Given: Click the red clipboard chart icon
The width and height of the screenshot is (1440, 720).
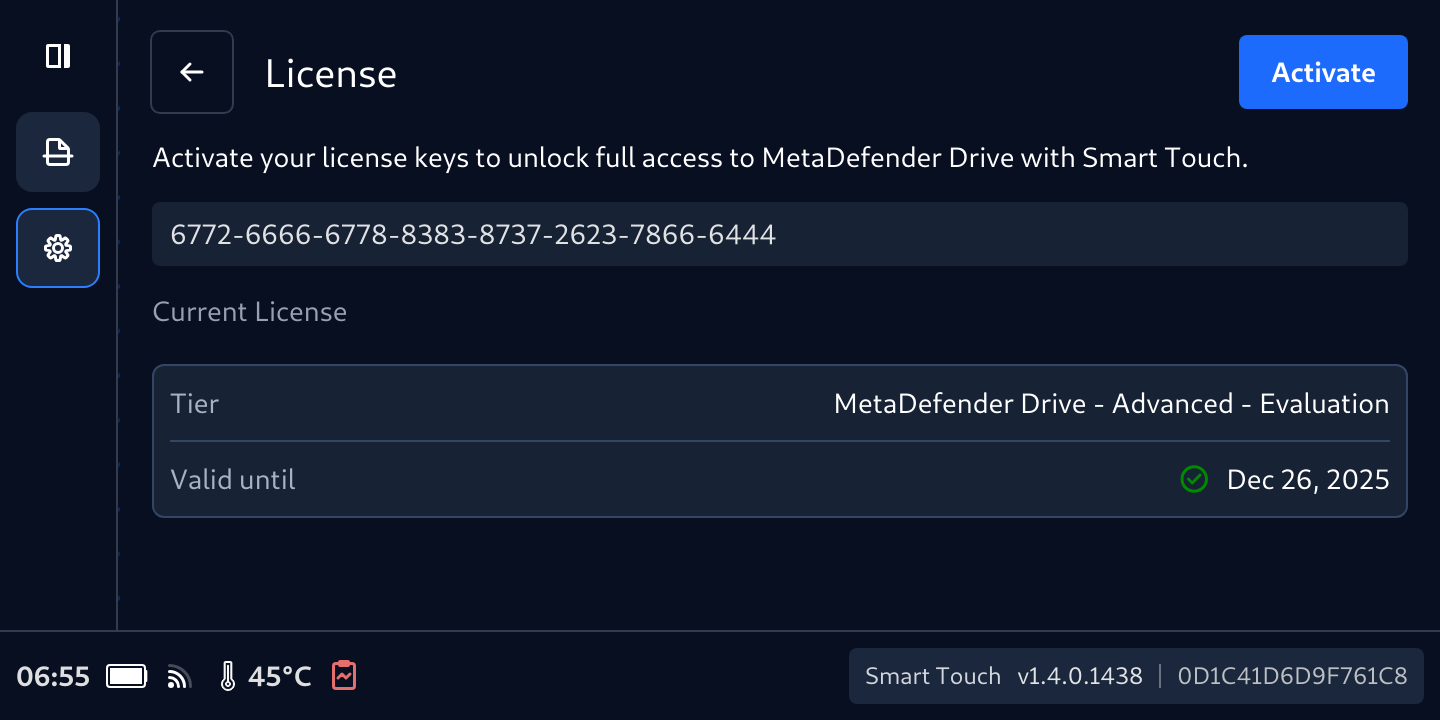Looking at the screenshot, I should pyautogui.click(x=344, y=676).
